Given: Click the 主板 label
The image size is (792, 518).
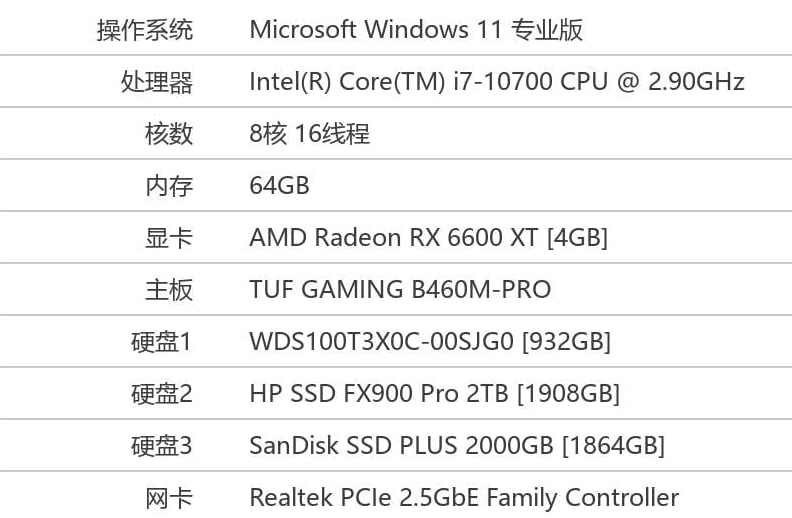Looking at the screenshot, I should click(169, 290).
